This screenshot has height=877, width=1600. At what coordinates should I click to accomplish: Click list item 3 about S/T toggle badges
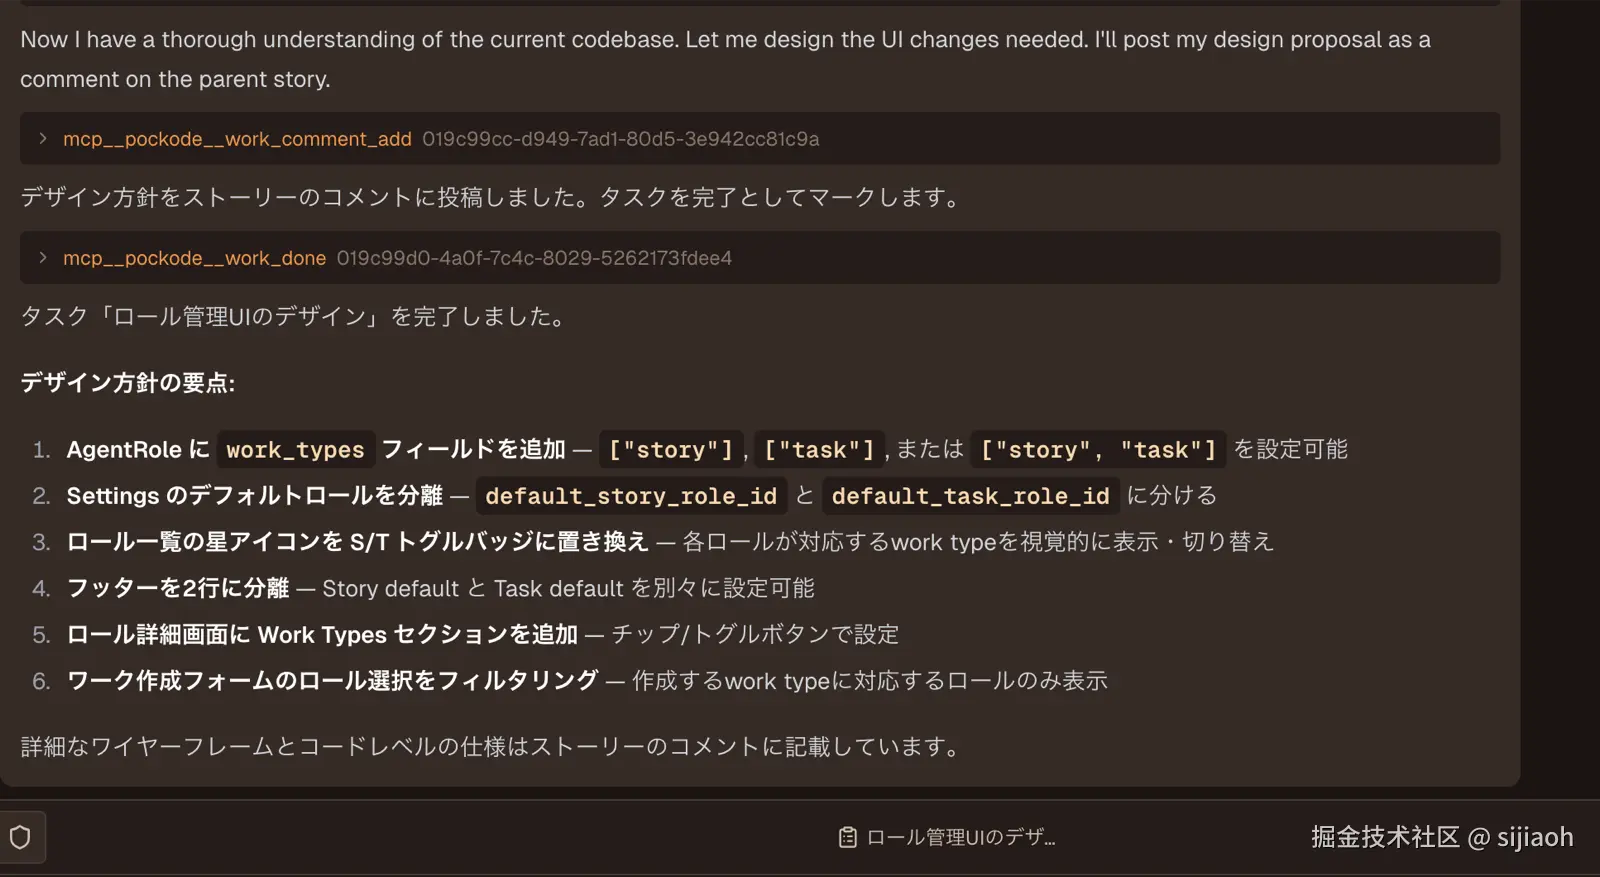(x=670, y=541)
